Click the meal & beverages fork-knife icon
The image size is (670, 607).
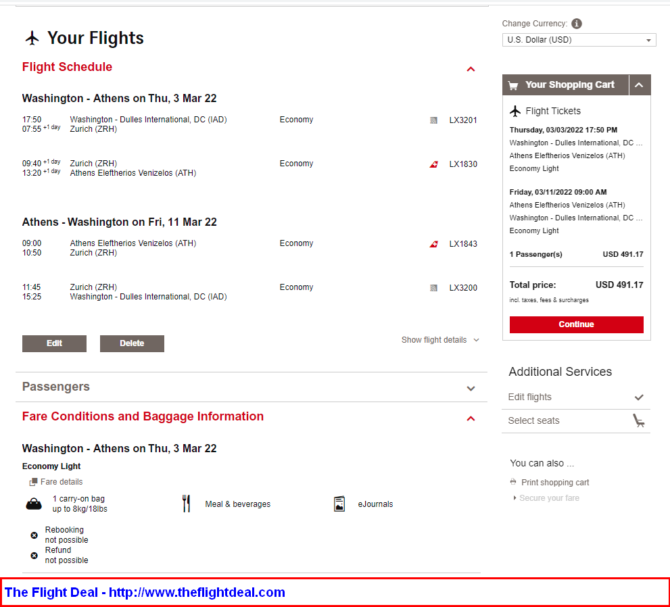186,504
